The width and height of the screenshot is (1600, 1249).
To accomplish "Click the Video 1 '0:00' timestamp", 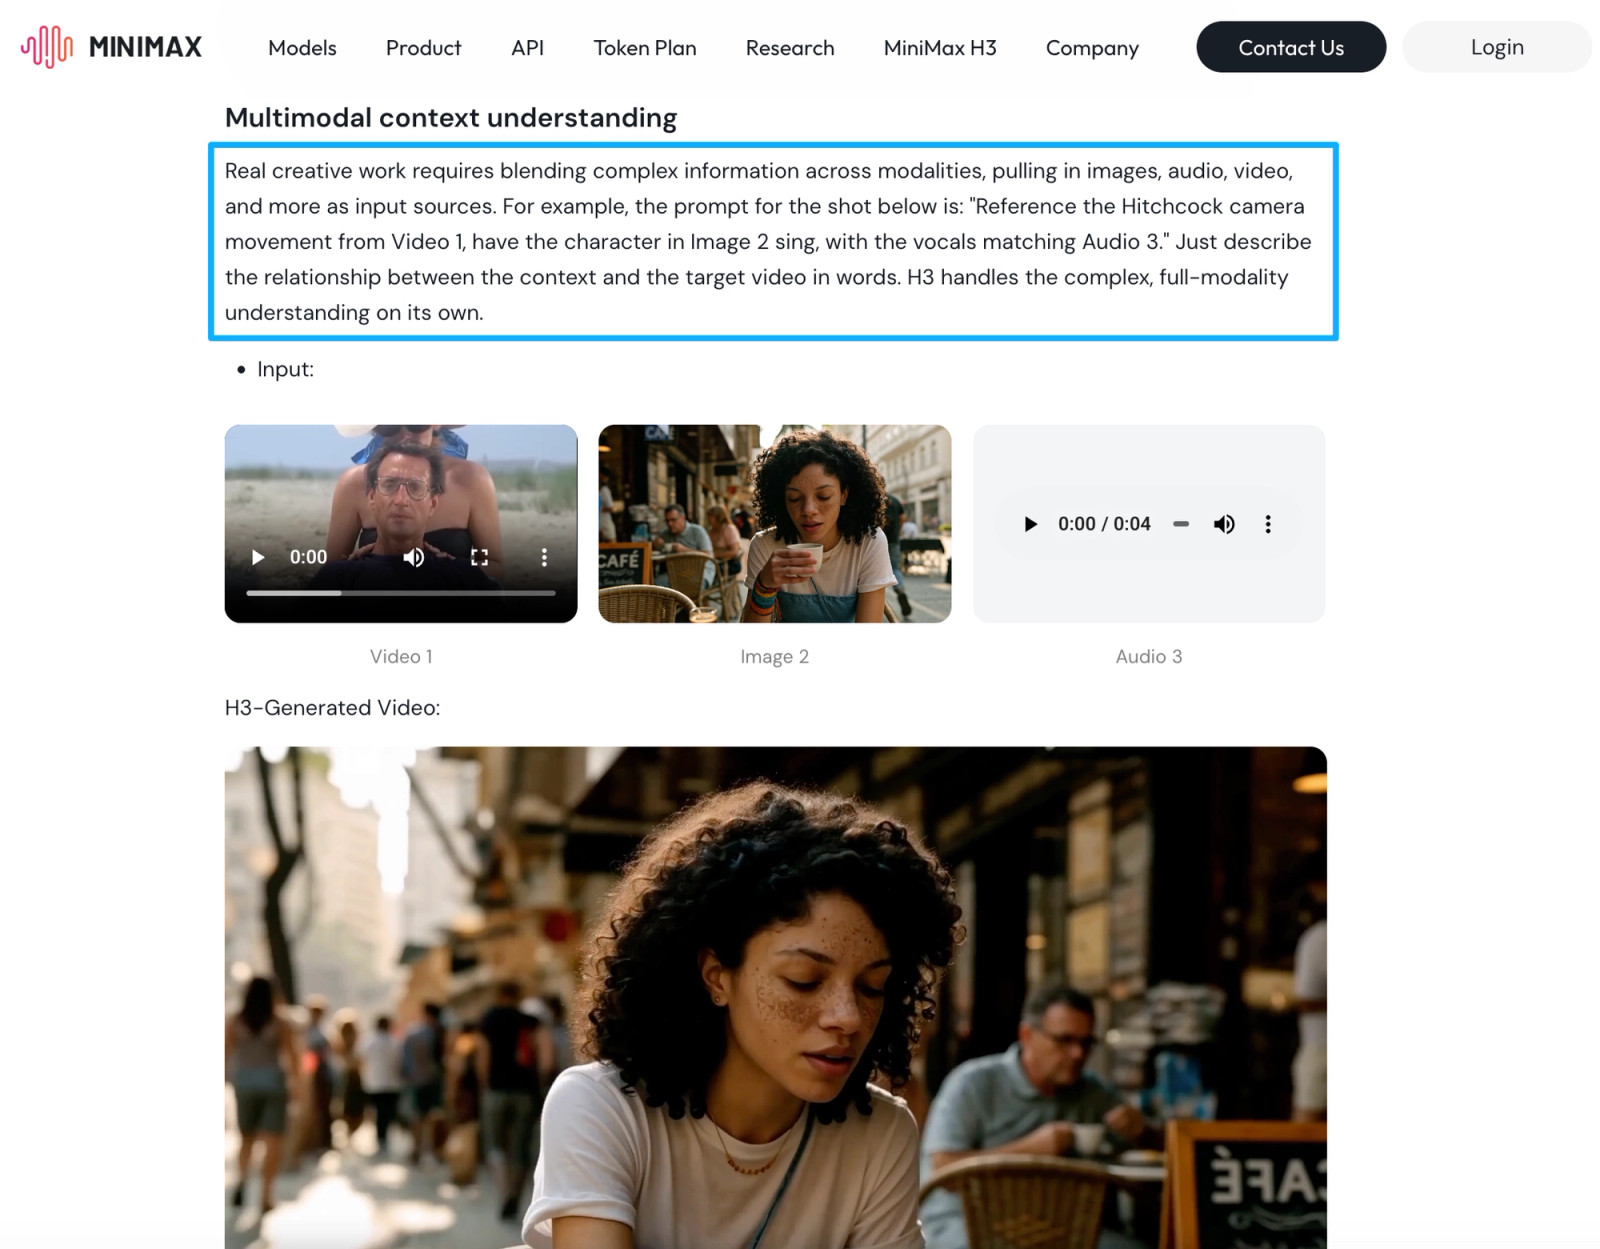I will 308,557.
